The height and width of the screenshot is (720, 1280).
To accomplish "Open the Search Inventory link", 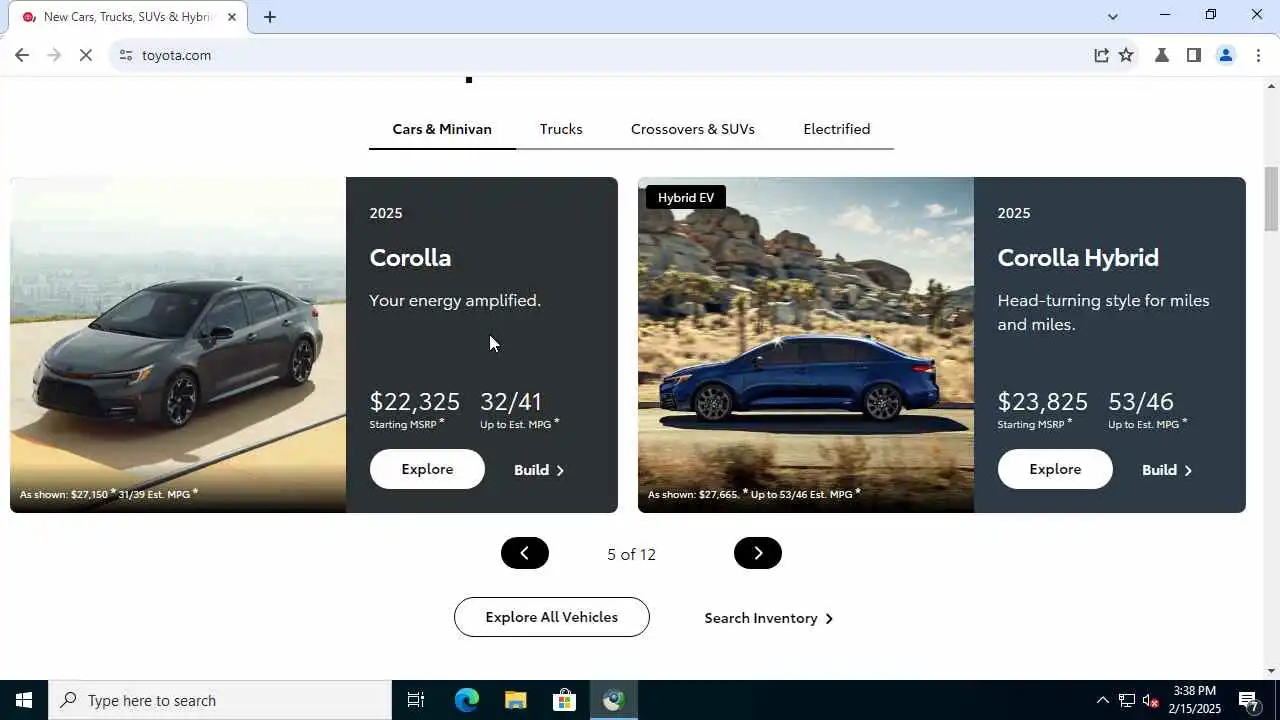I will tap(768, 618).
